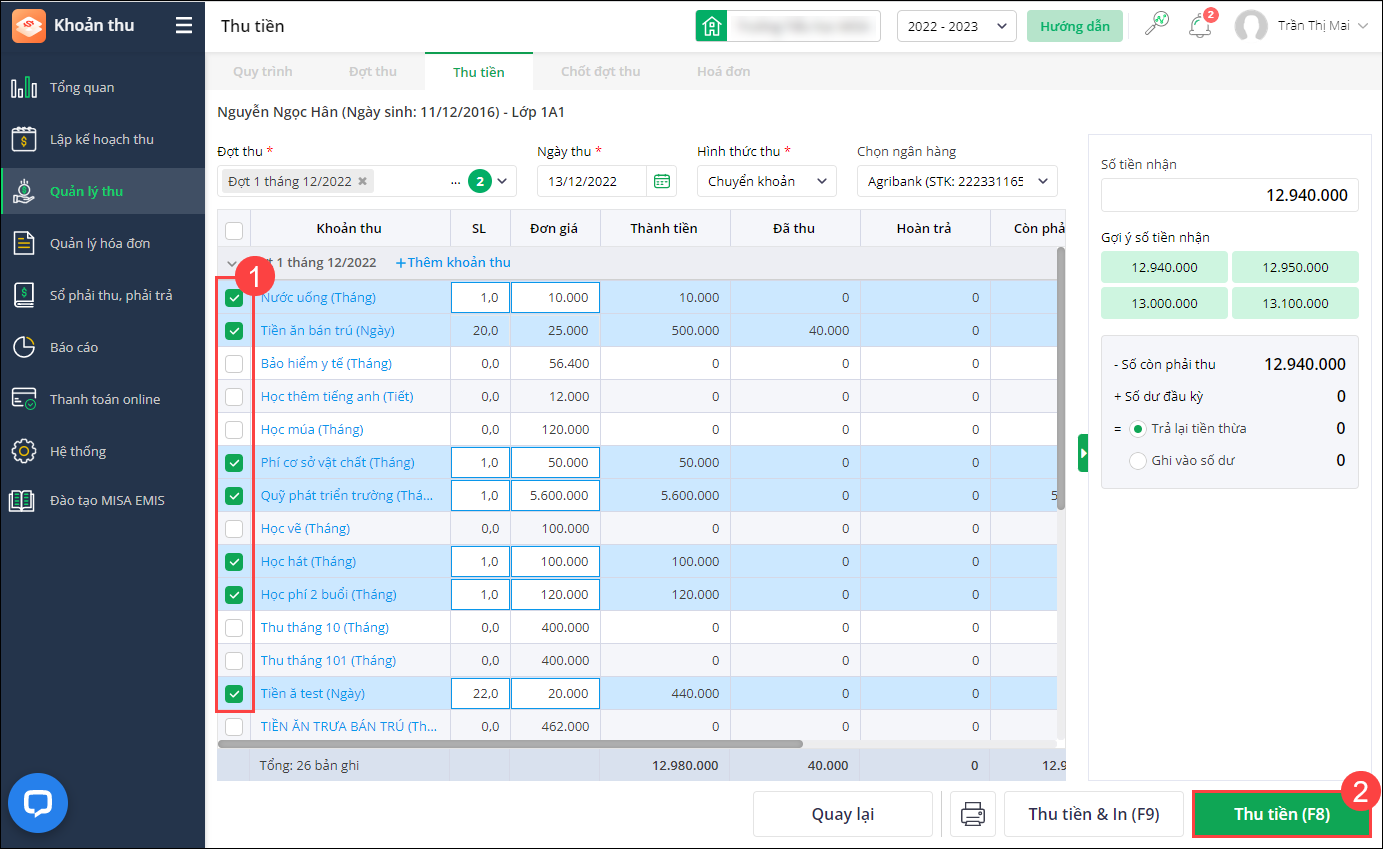
Task: Expand the Chọn ngân hàng dropdown
Action: [956, 181]
